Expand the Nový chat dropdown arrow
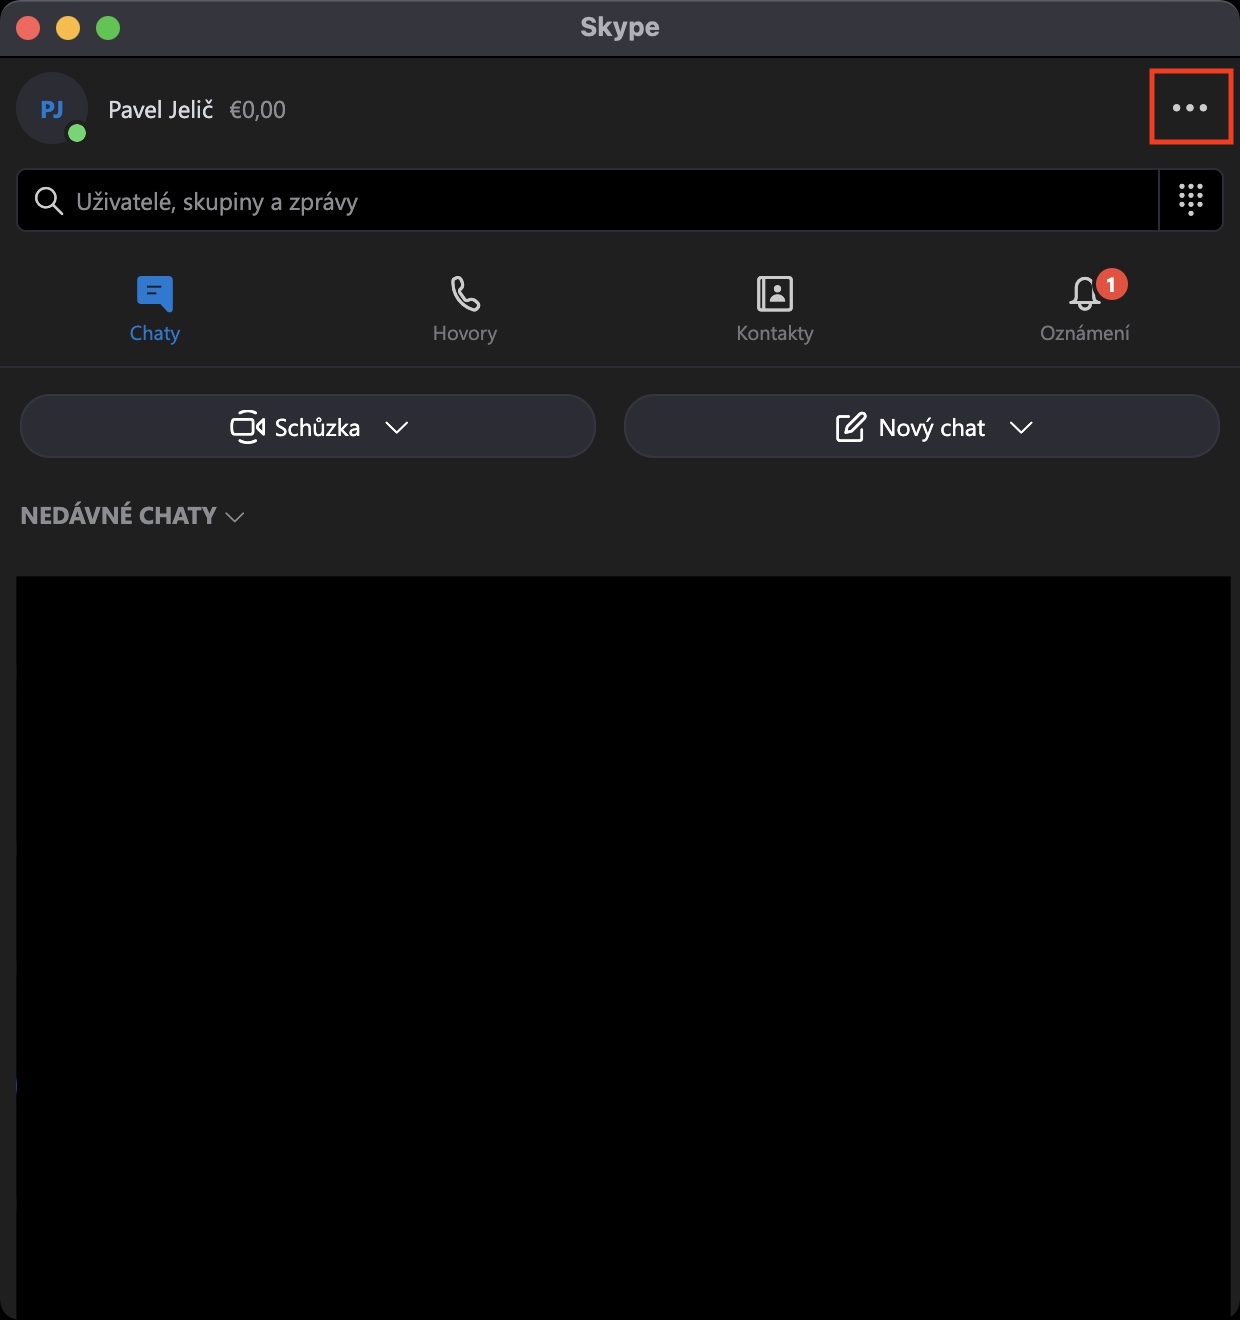The height and width of the screenshot is (1320, 1240). [1021, 427]
